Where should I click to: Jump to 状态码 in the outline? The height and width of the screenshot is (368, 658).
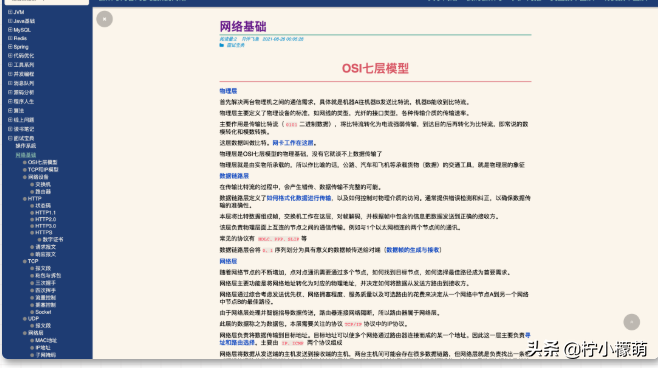click(x=43, y=206)
